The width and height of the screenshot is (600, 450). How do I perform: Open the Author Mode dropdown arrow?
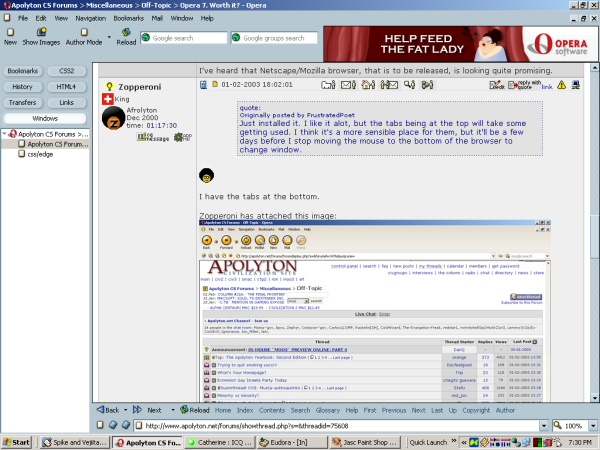[x=109, y=36]
